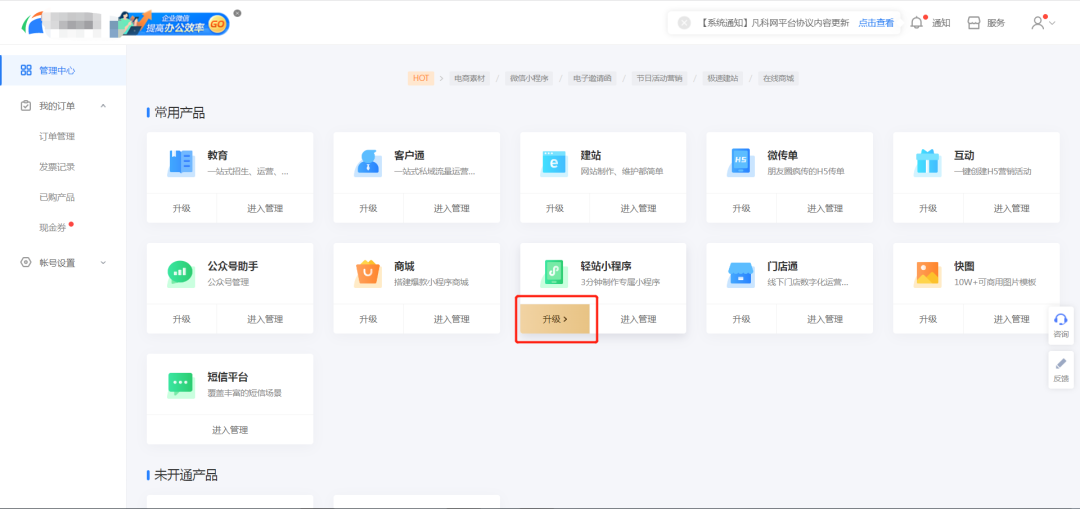Open the user avatar dropdown
The height and width of the screenshot is (509, 1080).
pyautogui.click(x=1042, y=23)
